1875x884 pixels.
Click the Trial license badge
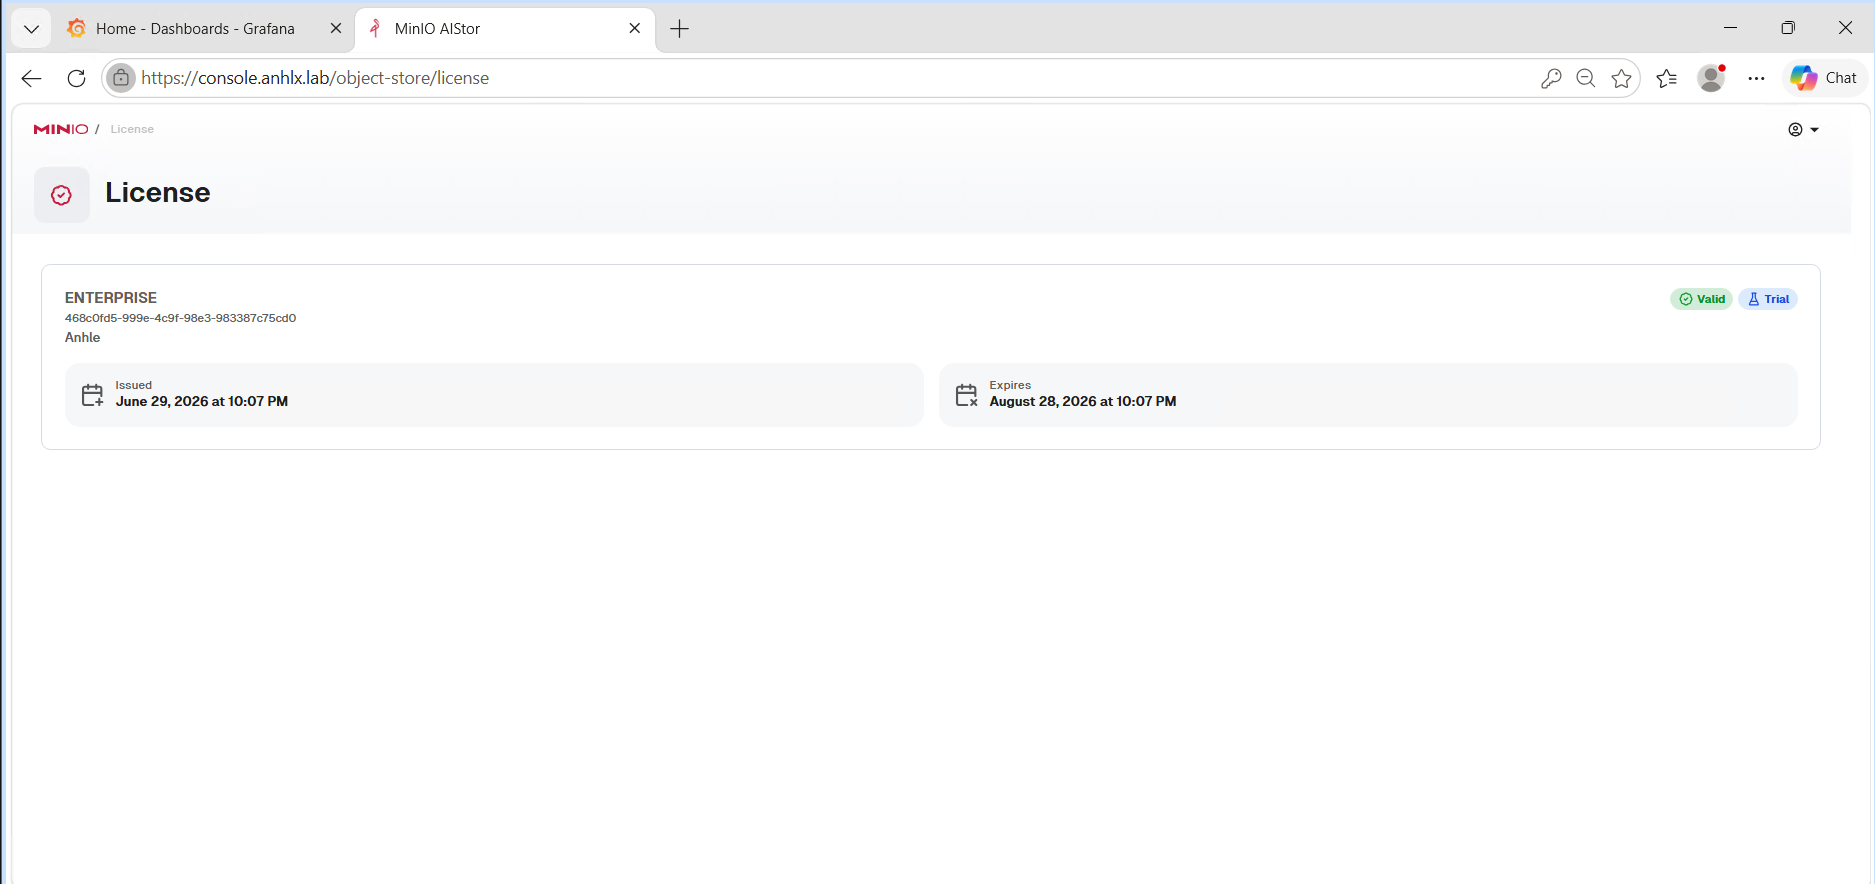1768,299
